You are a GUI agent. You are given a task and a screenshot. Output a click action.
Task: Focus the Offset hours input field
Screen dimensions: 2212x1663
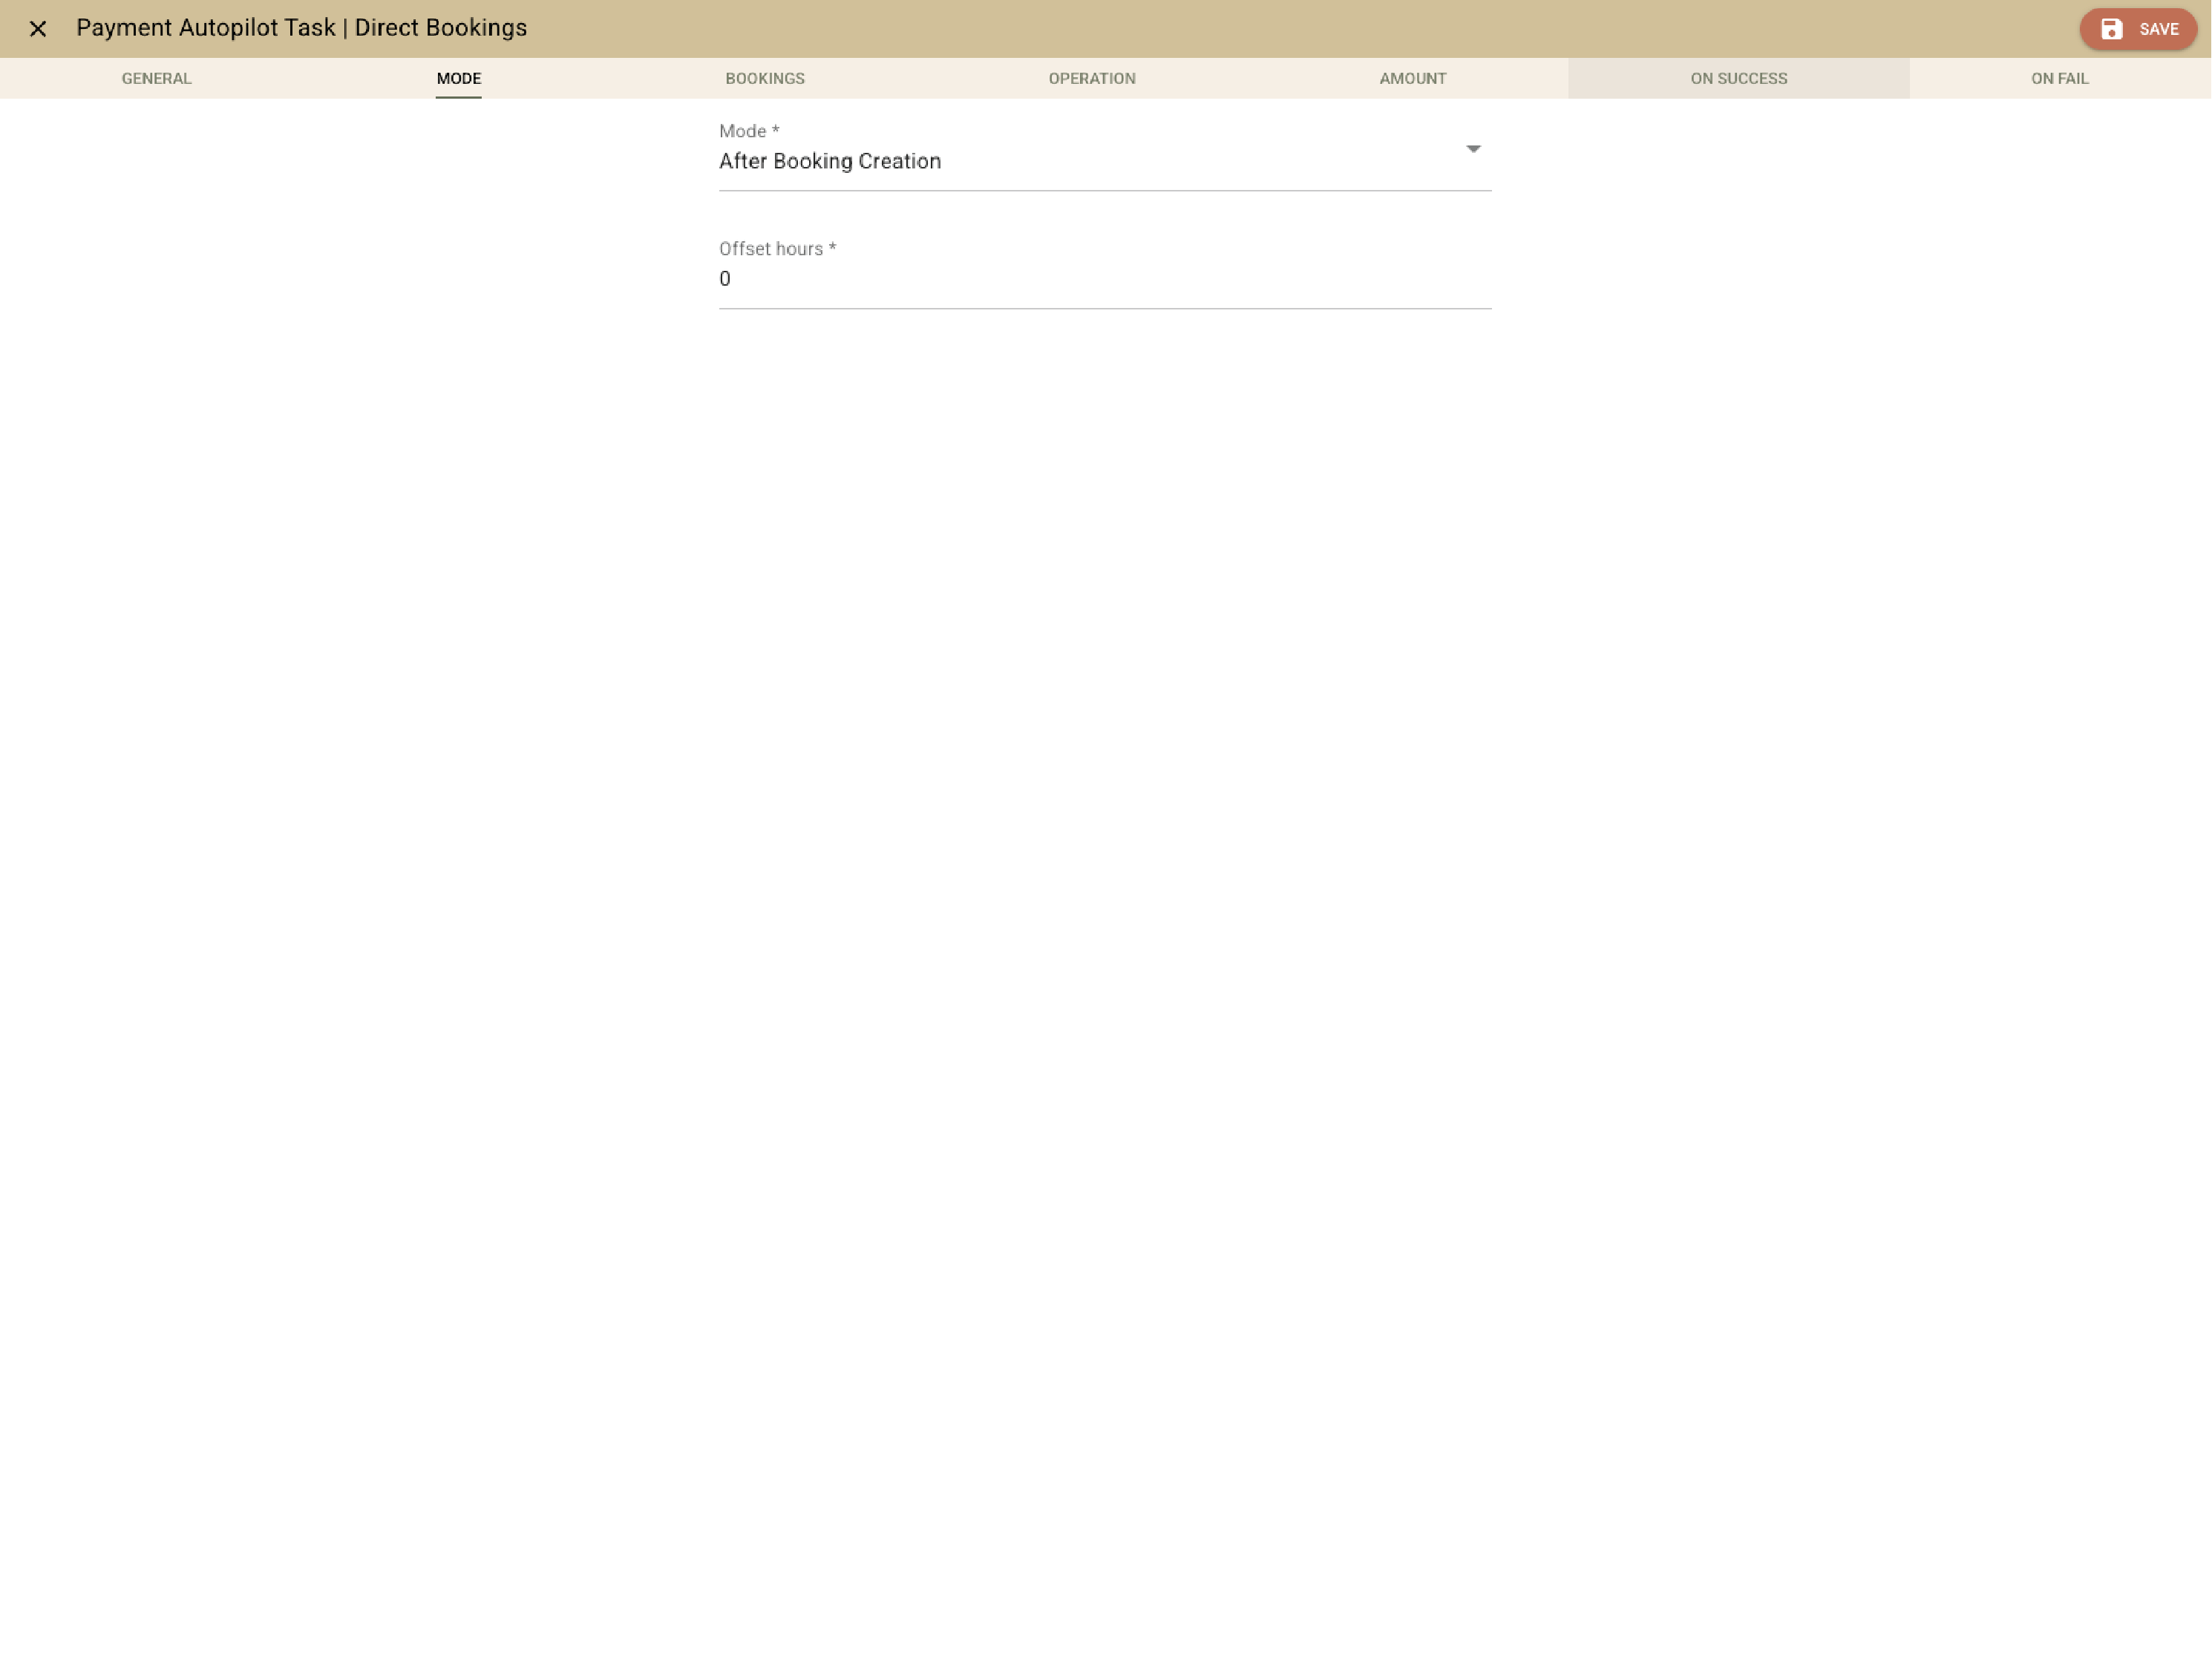(x=1100, y=279)
